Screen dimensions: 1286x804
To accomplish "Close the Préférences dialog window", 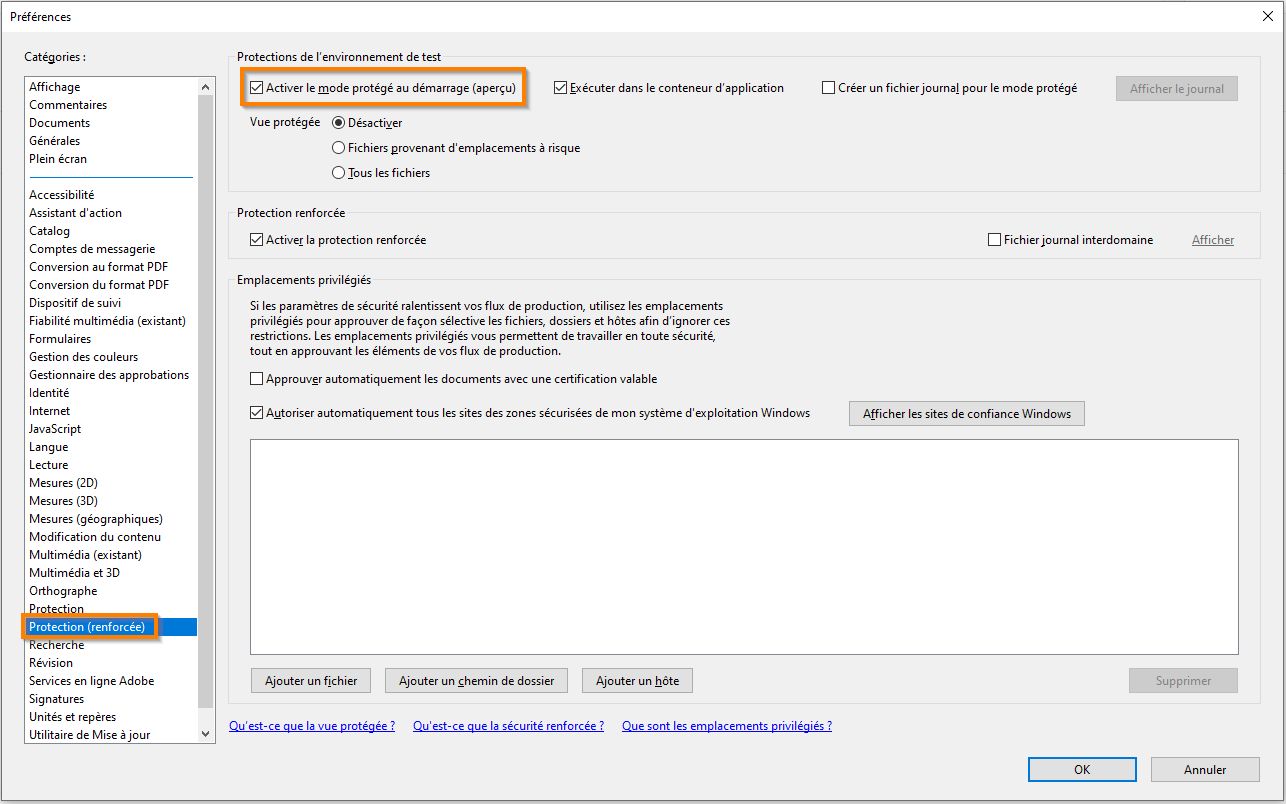I will tap(1267, 16).
